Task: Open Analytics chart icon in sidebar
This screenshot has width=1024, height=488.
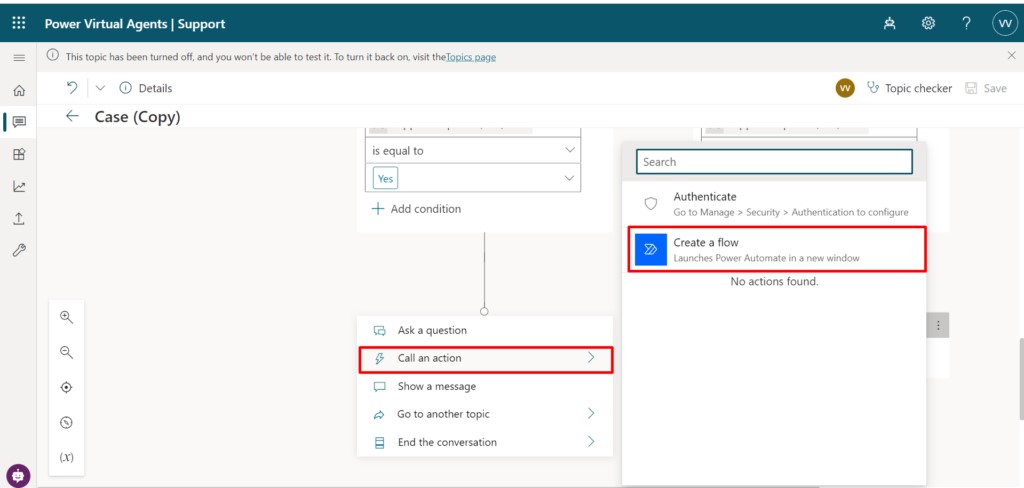Action: [x=19, y=186]
